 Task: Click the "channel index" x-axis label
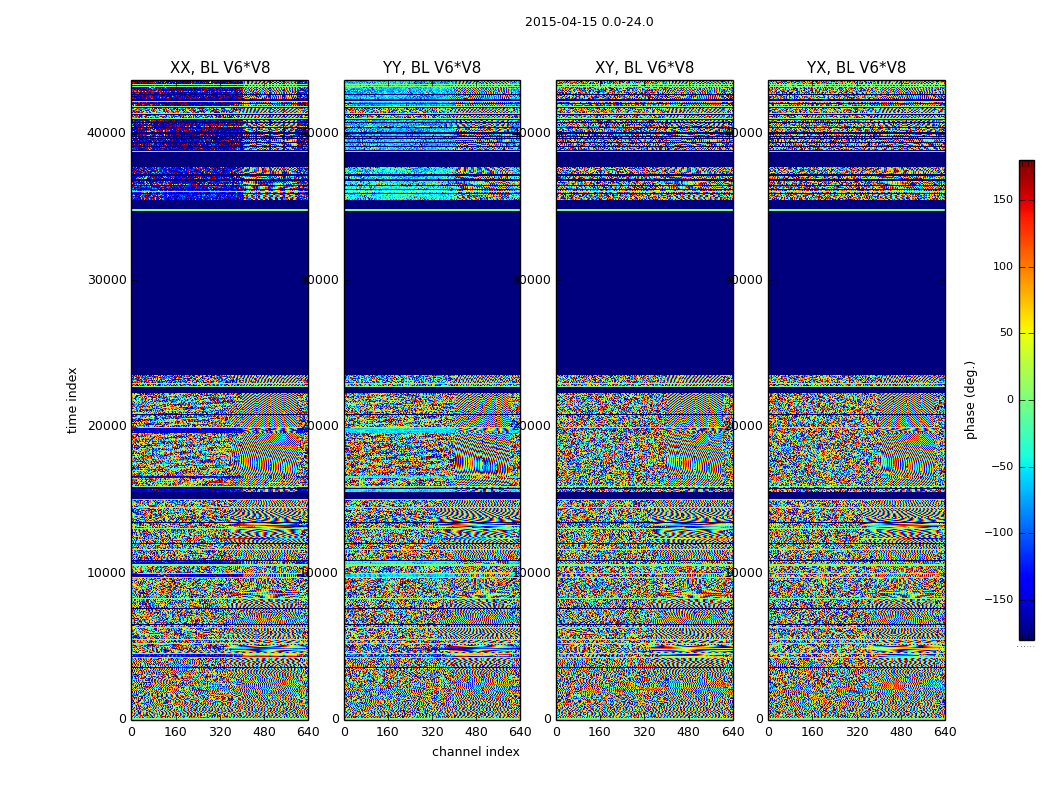(475, 752)
